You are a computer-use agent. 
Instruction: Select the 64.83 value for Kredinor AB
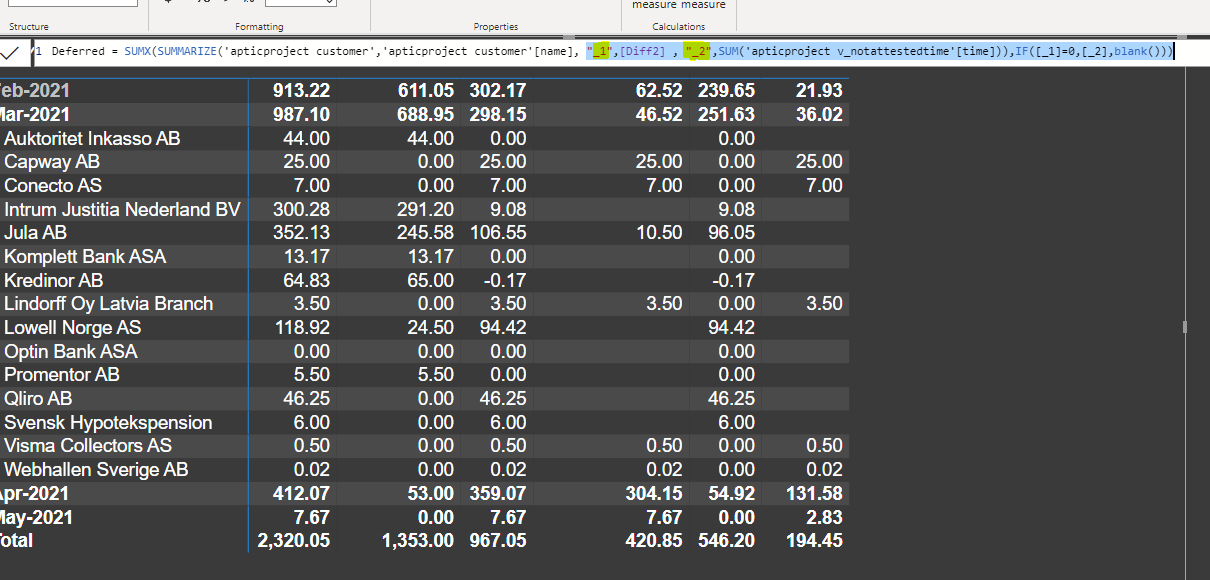(x=307, y=281)
